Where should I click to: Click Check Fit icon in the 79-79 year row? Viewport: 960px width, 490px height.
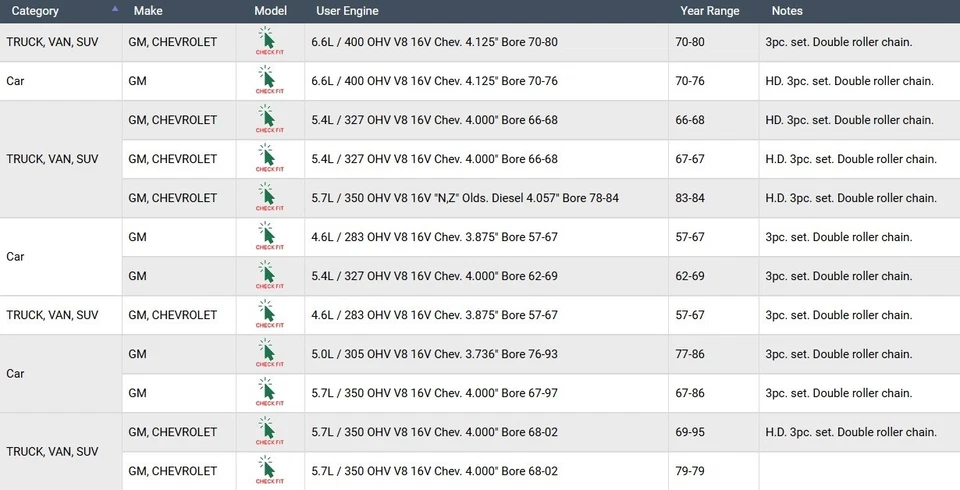point(266,471)
